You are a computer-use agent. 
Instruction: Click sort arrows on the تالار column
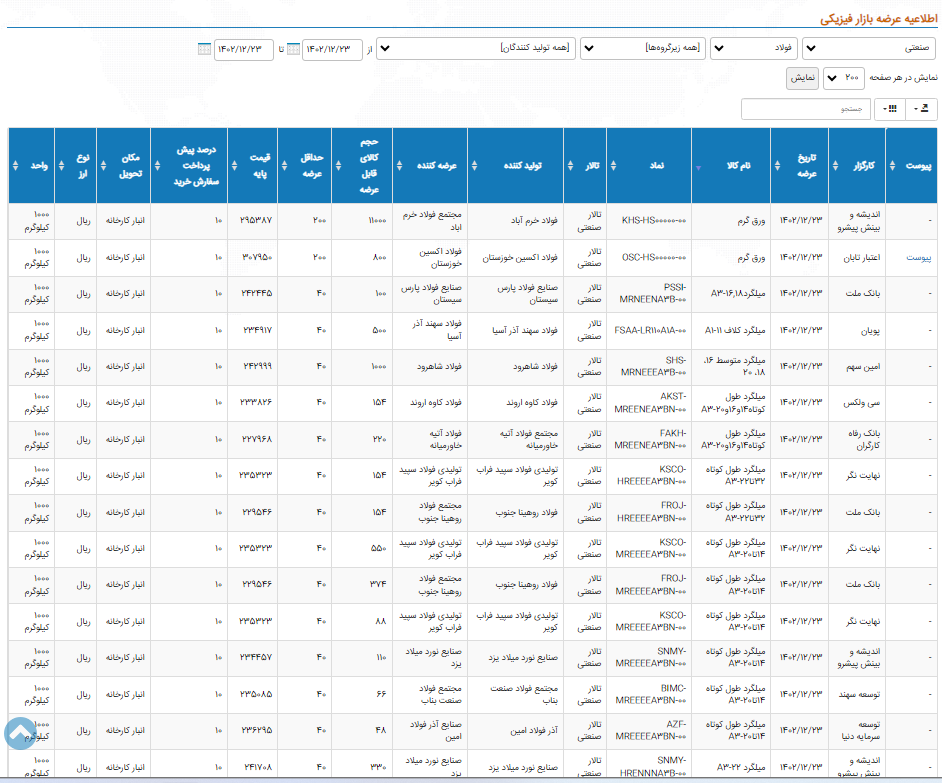pyautogui.click(x=570, y=166)
